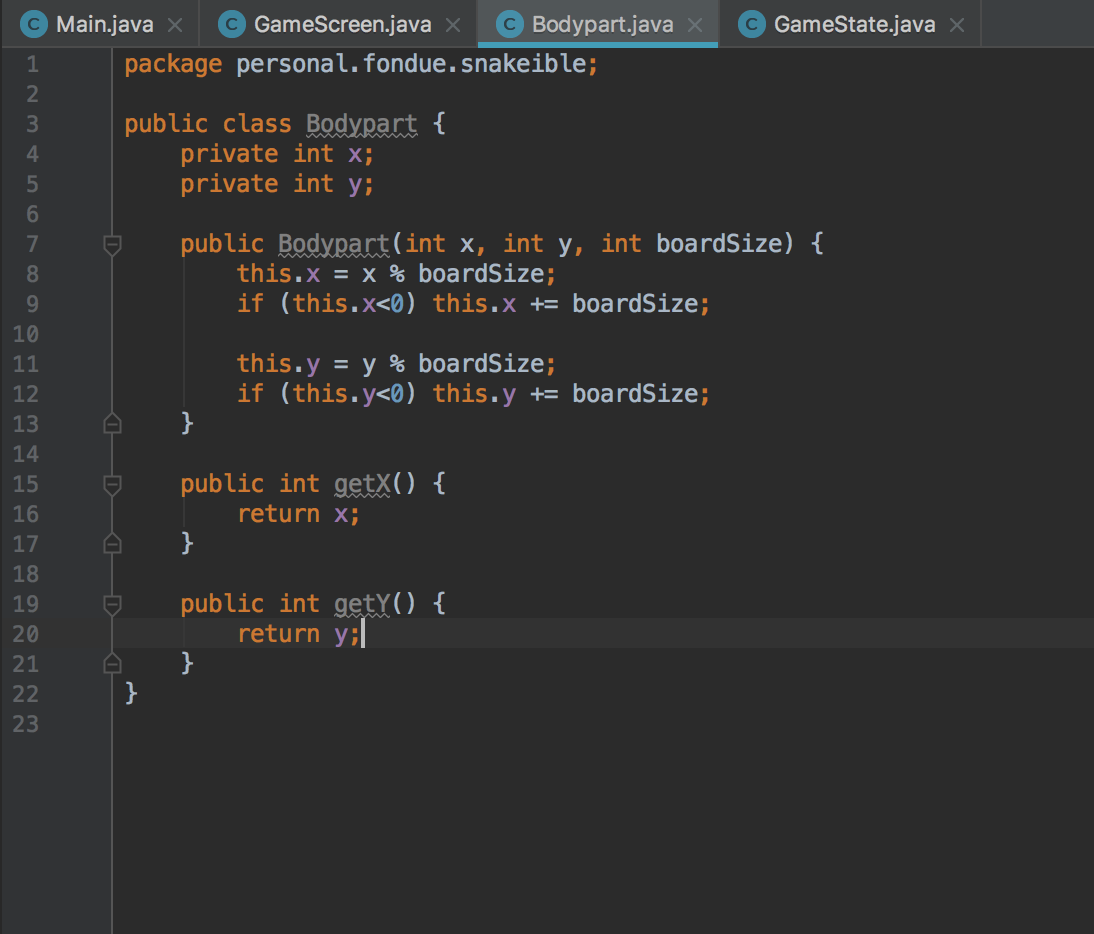1094x934 pixels.
Task: Click the class icon on Main.java tab
Action: [33, 24]
